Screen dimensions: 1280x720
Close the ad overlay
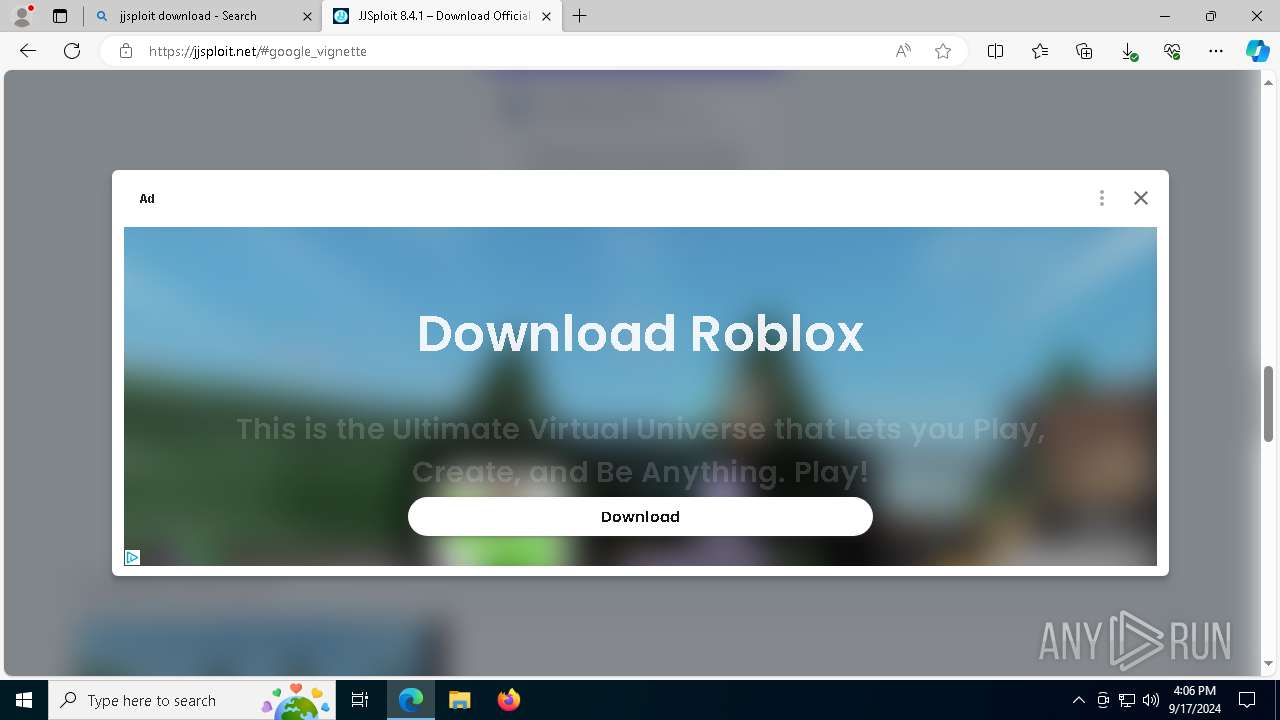(x=1141, y=198)
